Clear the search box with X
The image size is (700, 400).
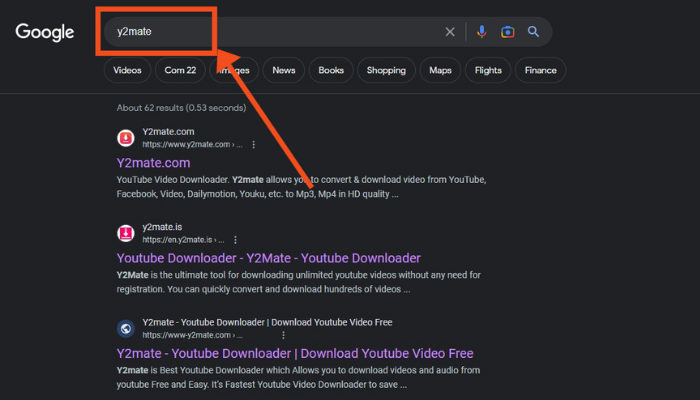[x=450, y=32]
